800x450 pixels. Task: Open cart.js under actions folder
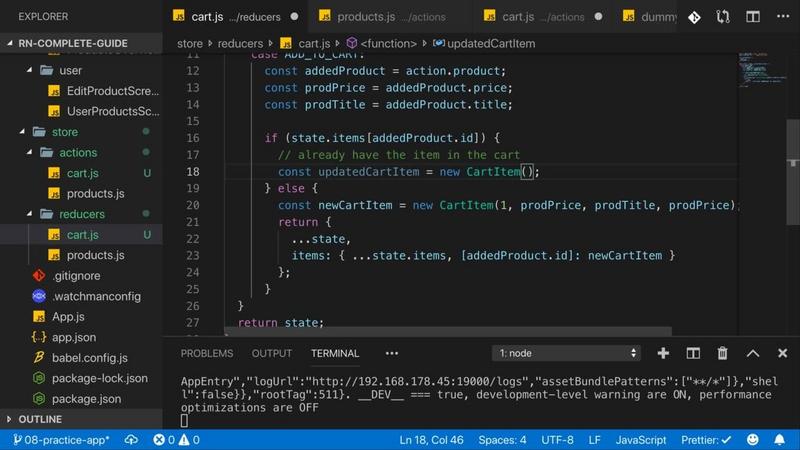tap(82, 173)
